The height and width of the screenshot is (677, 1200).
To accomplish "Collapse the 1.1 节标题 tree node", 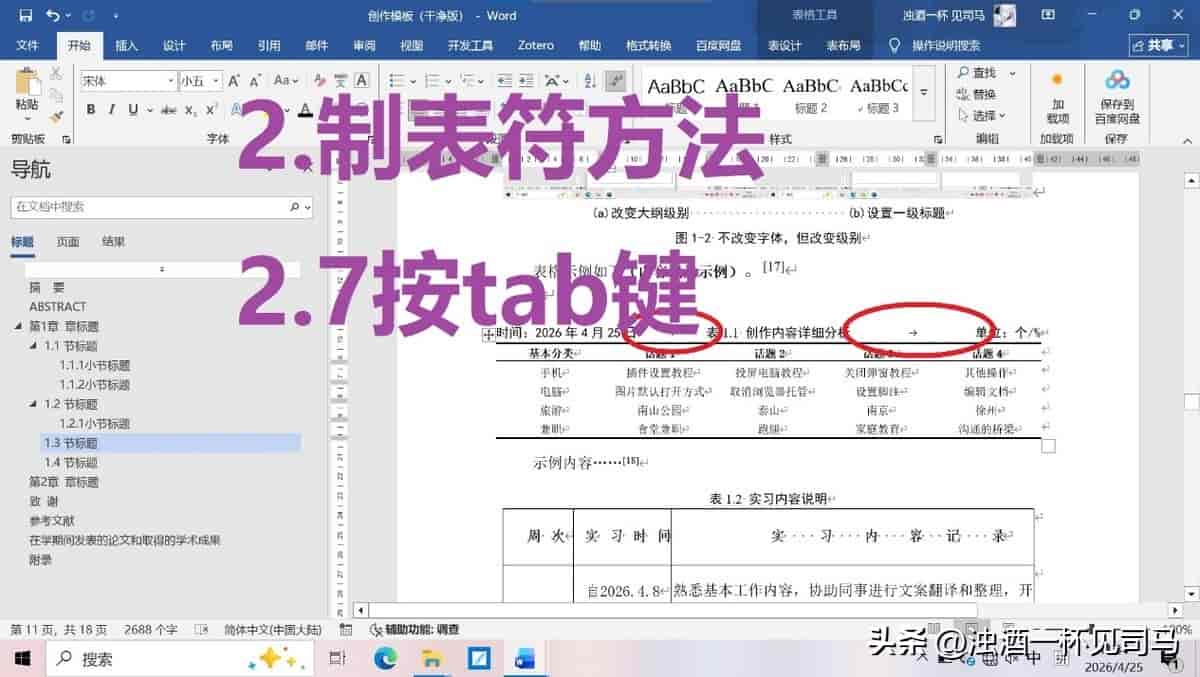I will coord(33,346).
